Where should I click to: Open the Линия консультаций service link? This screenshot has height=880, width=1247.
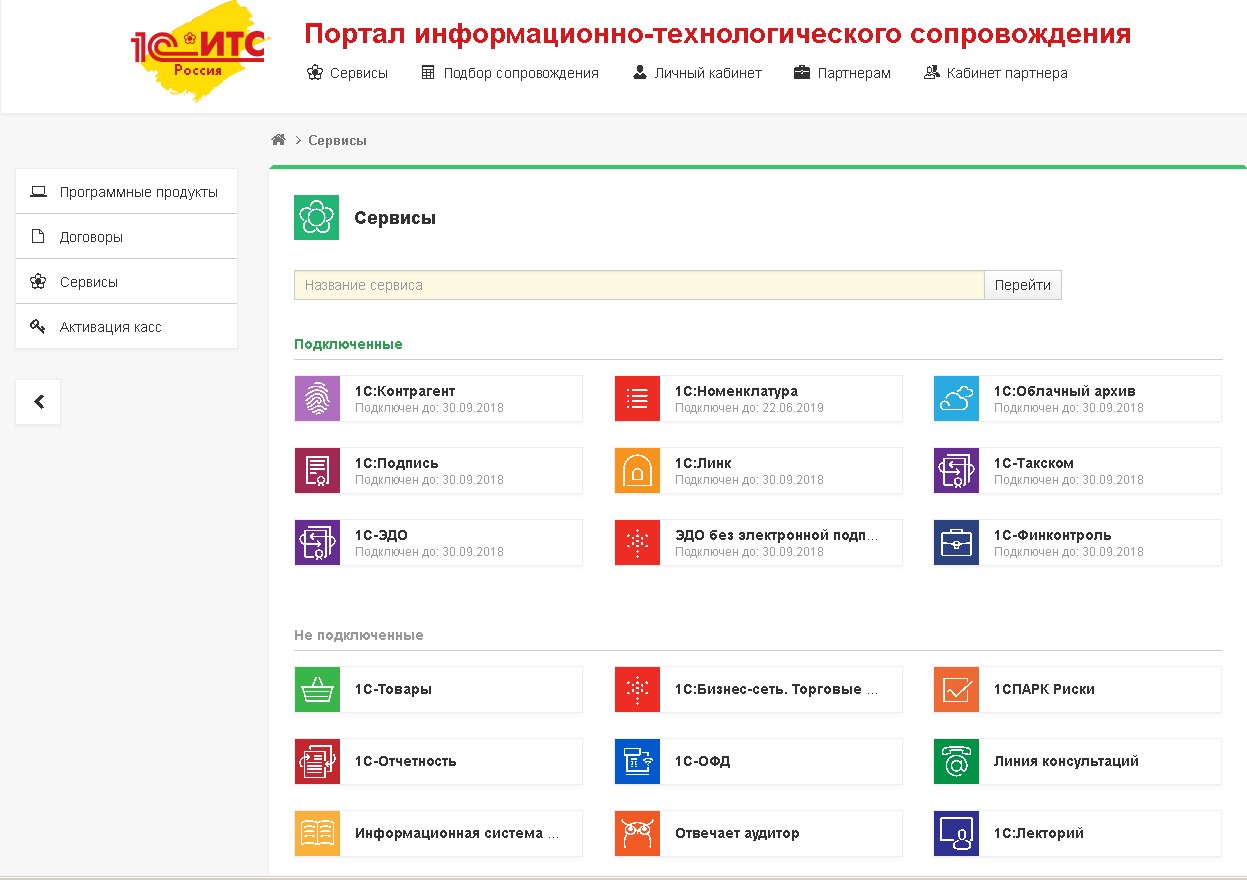[x=1065, y=761]
